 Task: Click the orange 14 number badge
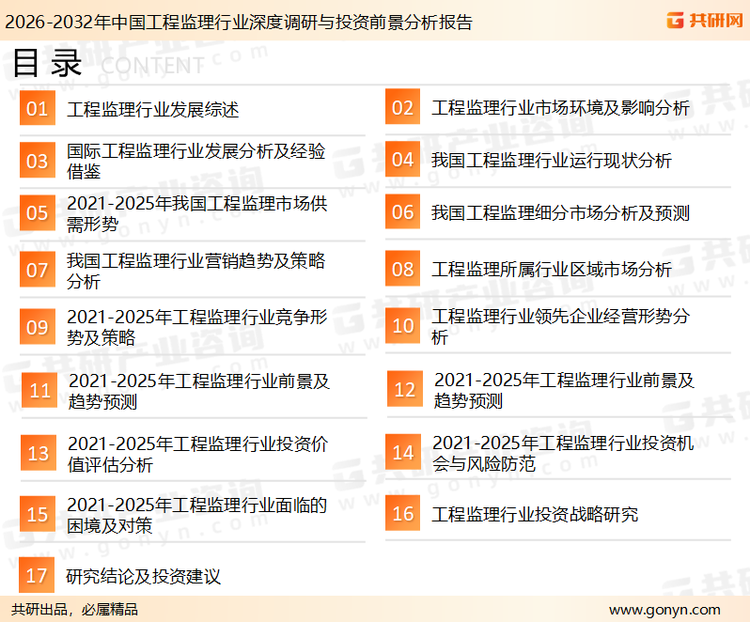coord(403,452)
